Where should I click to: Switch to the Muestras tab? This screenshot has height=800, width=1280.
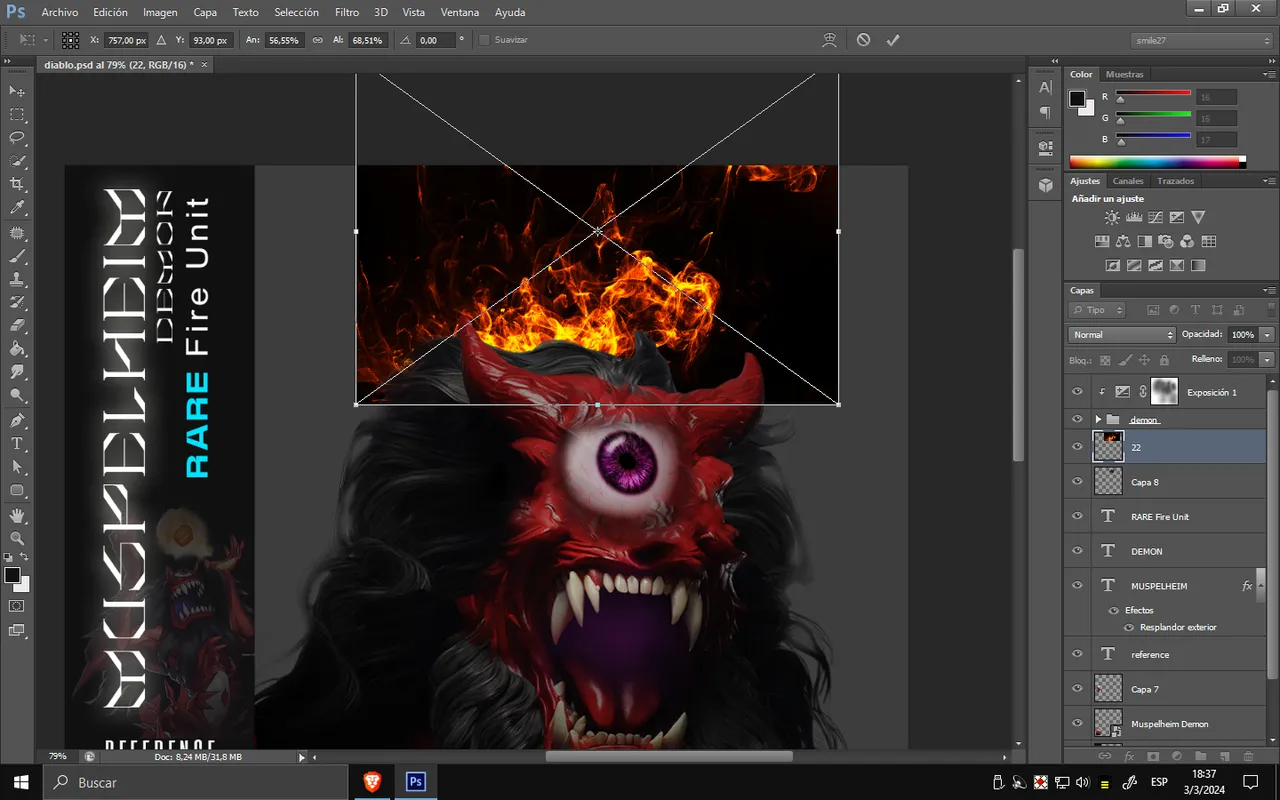coord(1124,74)
